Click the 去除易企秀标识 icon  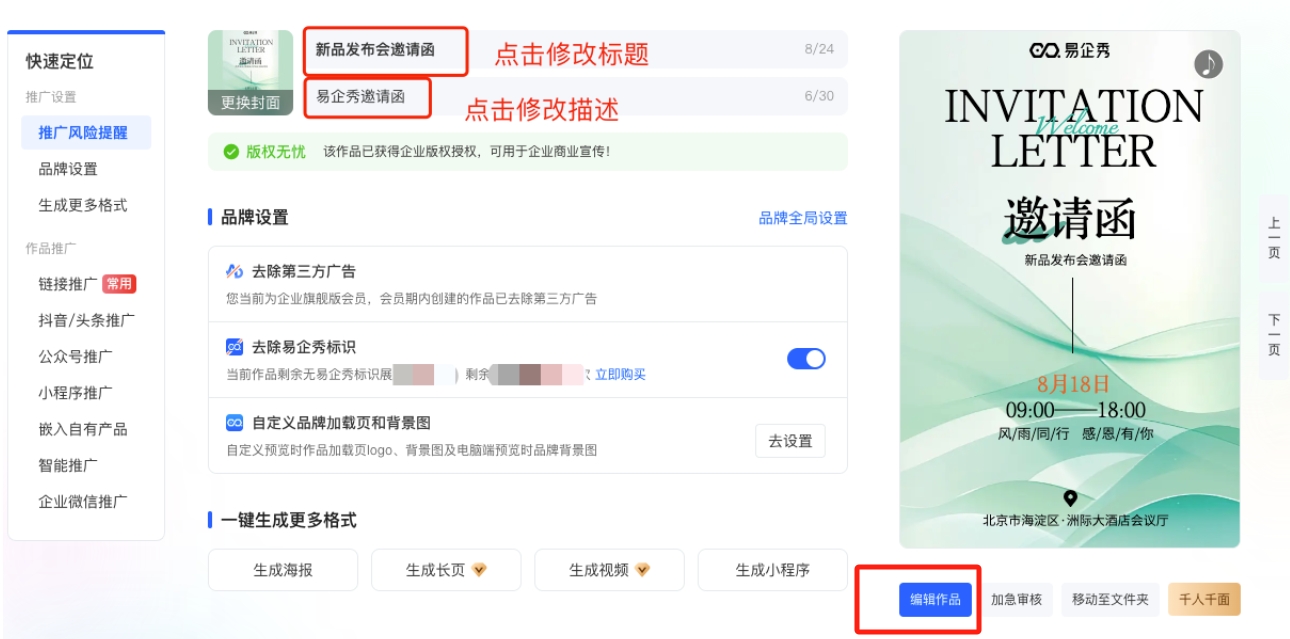coord(235,347)
